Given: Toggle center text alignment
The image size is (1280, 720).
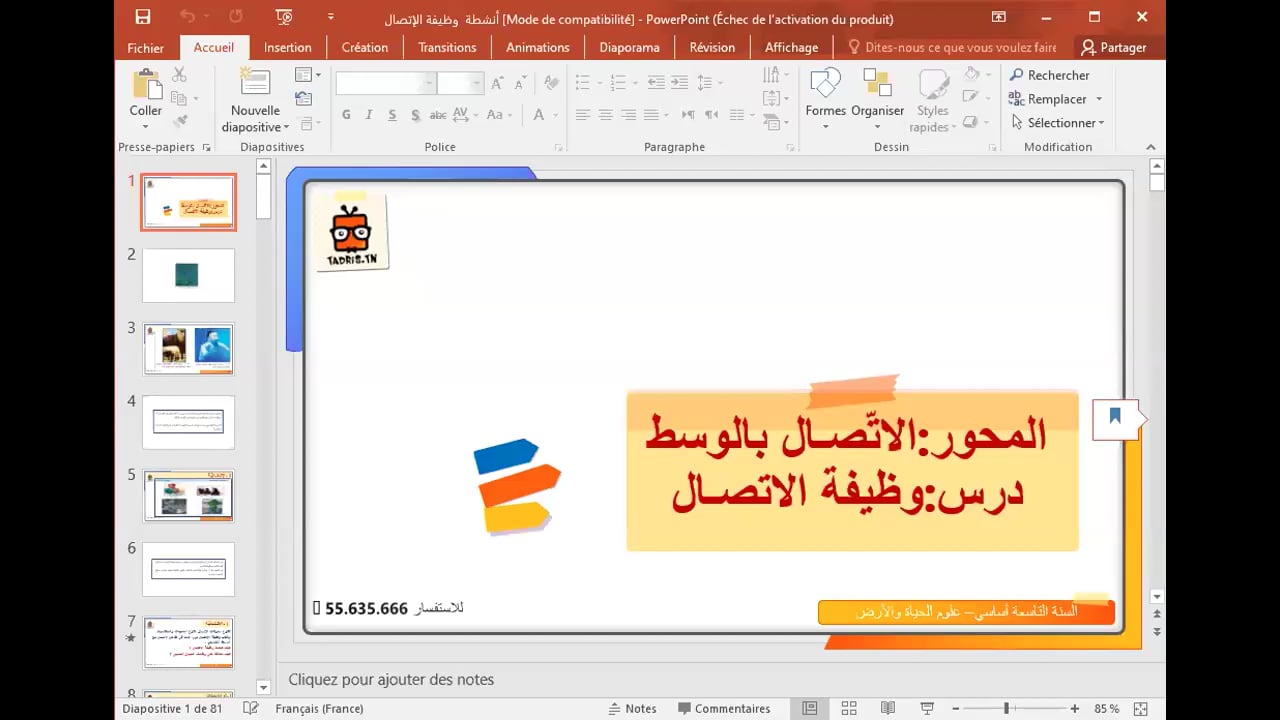Looking at the screenshot, I should [x=605, y=115].
